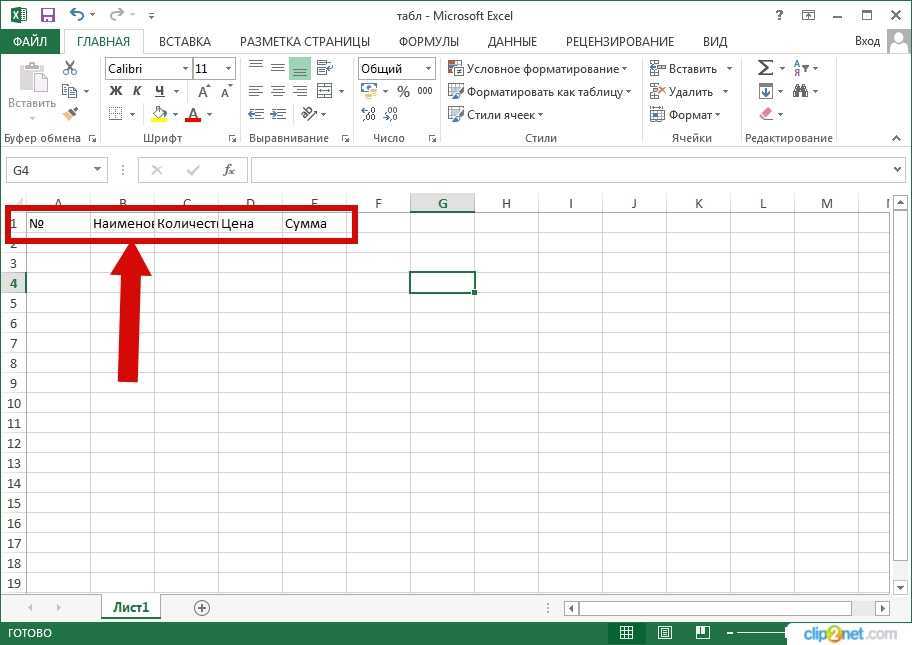Open Find and Select binoculars
The height and width of the screenshot is (645, 912).
[800, 91]
